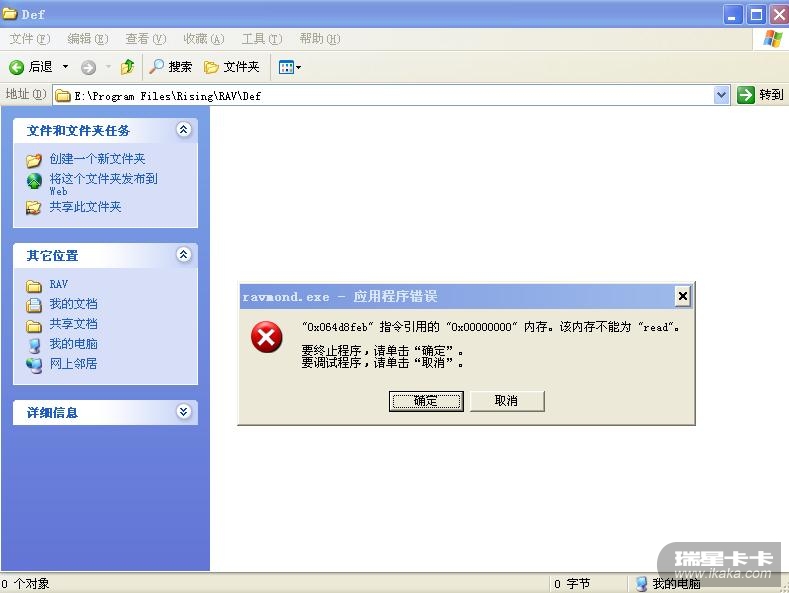Click the green Back arrow icon
This screenshot has height=593, width=789.
pos(16,67)
